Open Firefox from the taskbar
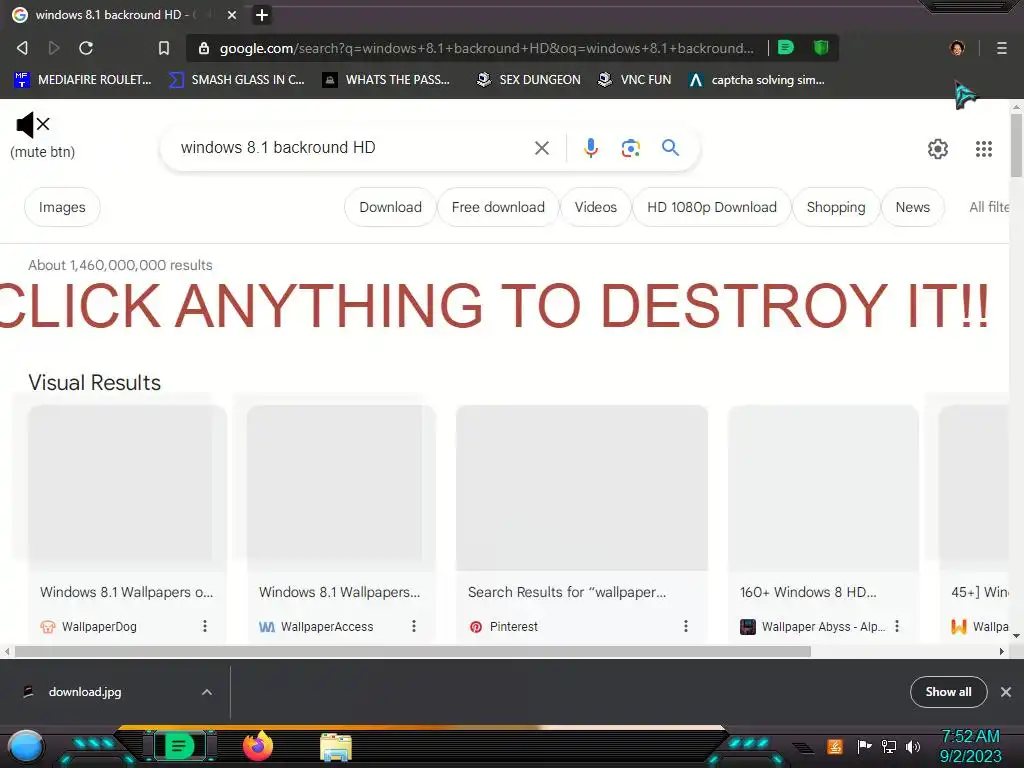Screen dimensions: 1024x768 258,746
